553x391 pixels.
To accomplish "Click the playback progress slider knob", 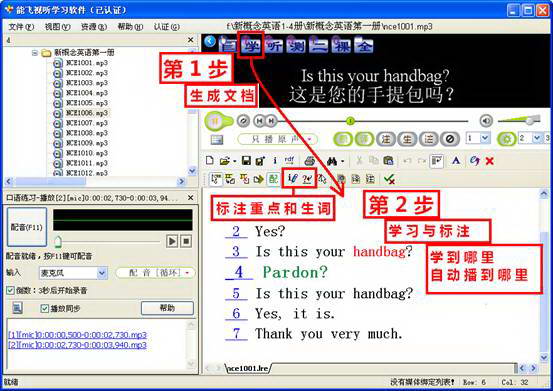I will point(350,121).
